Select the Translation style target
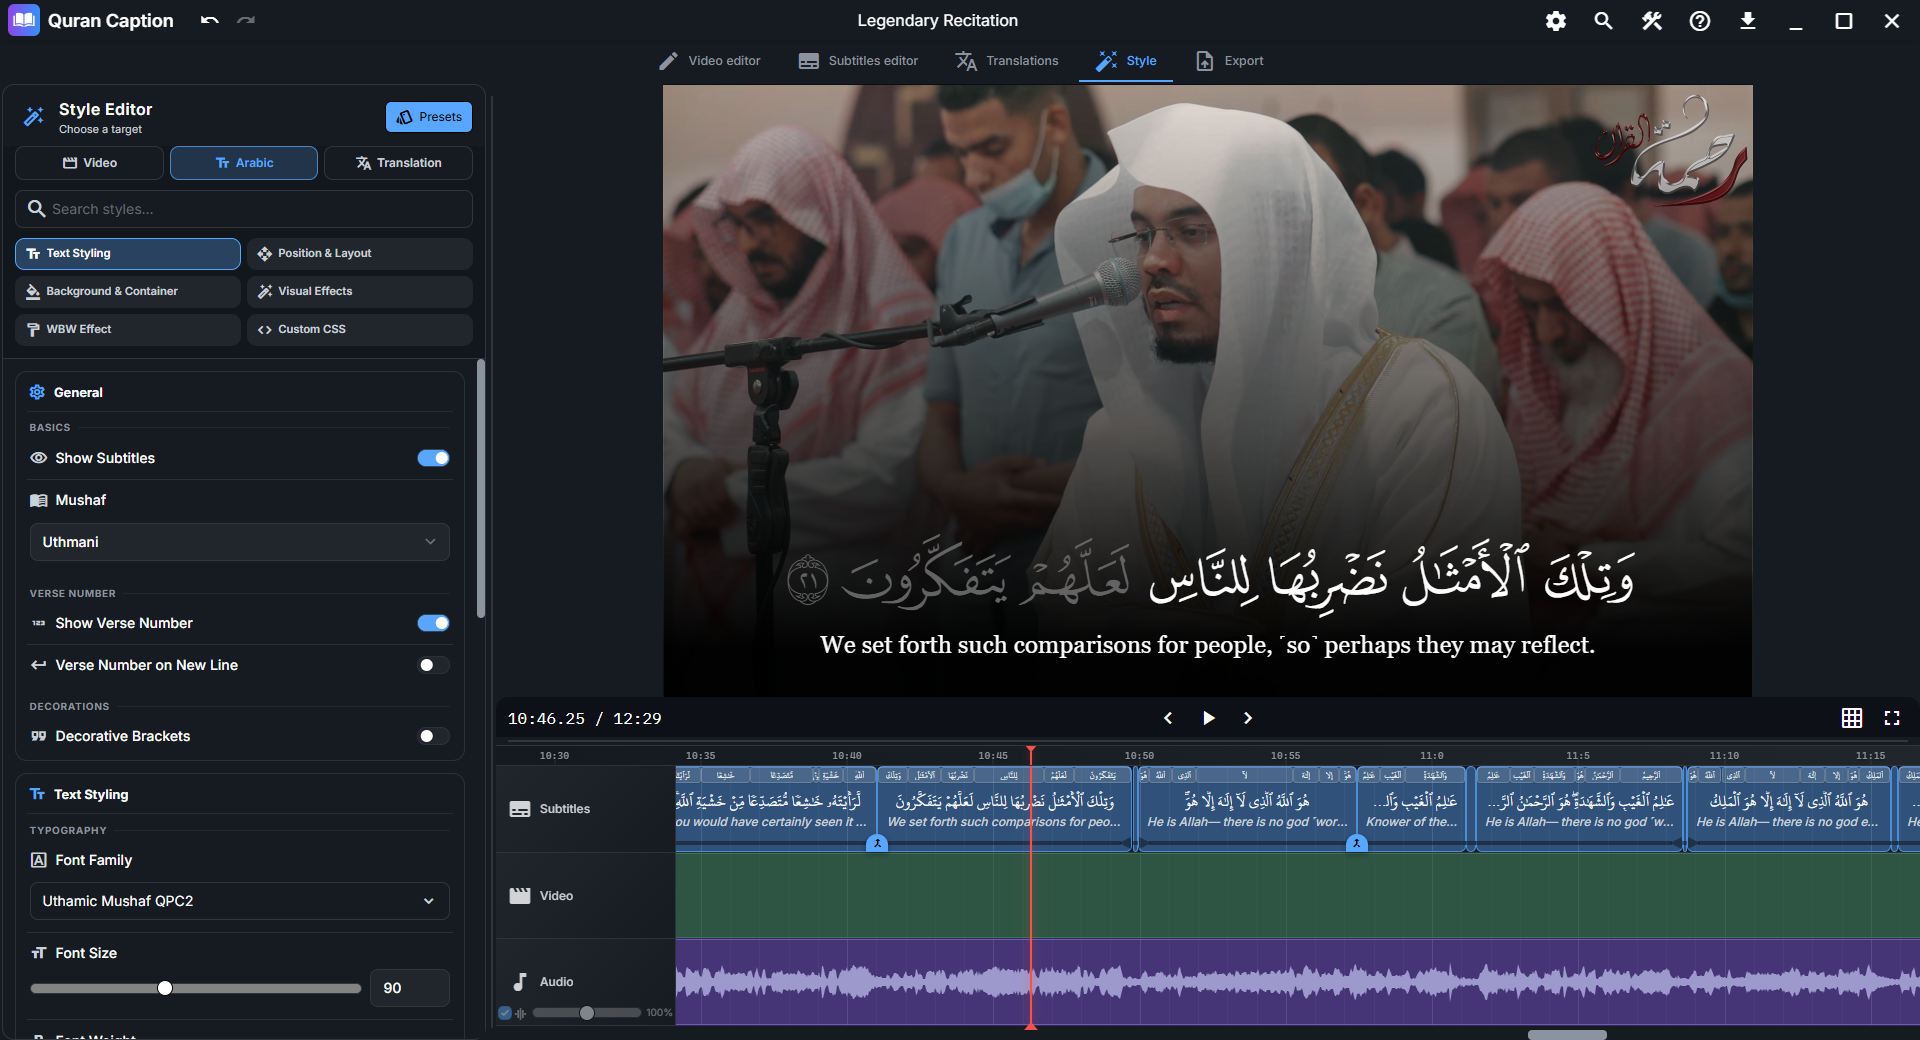Screen dimensions: 1920x1040 coord(399,163)
